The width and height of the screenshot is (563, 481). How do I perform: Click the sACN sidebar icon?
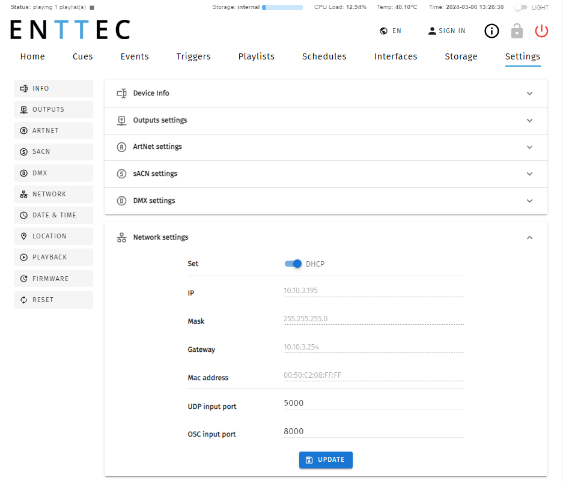tap(24, 152)
